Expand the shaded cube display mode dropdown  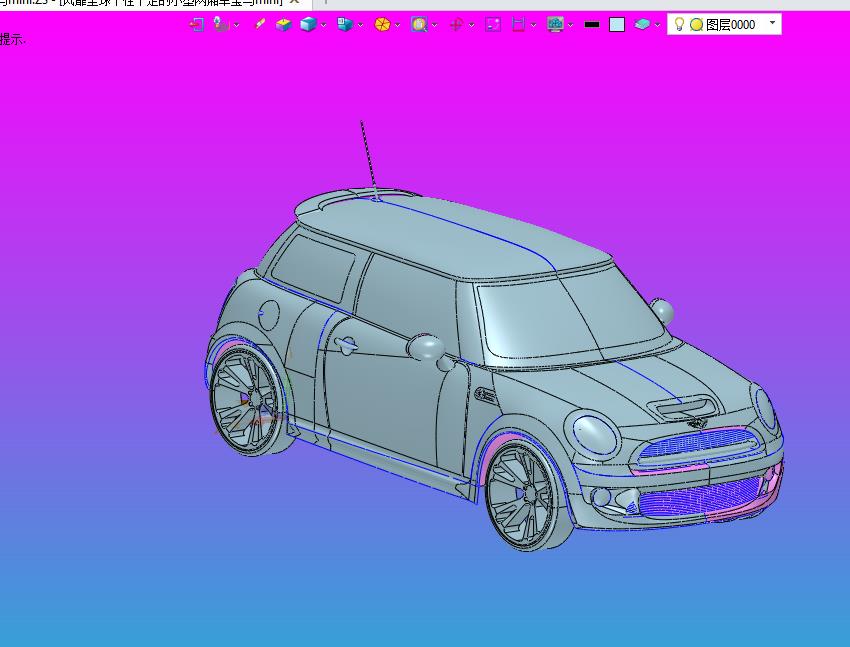click(324, 25)
